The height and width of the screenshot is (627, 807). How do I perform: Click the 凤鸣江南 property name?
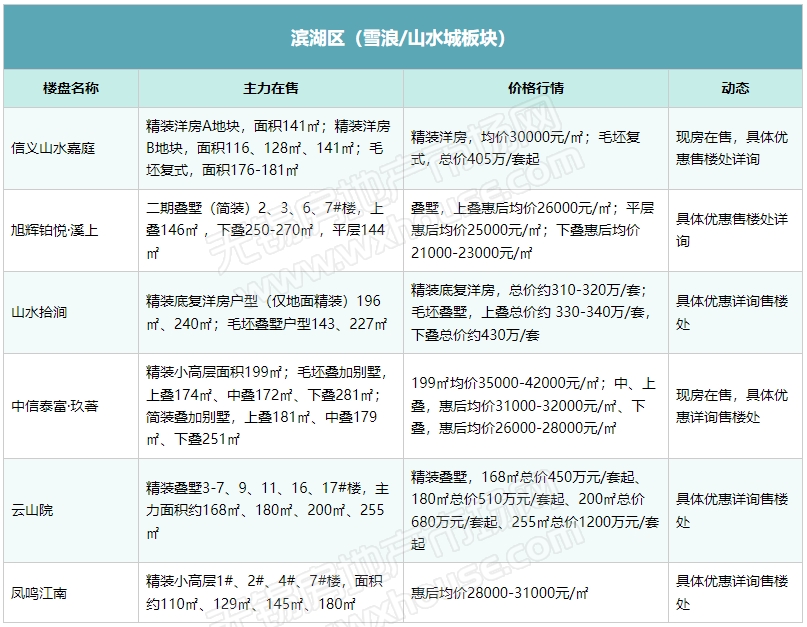[39, 593]
